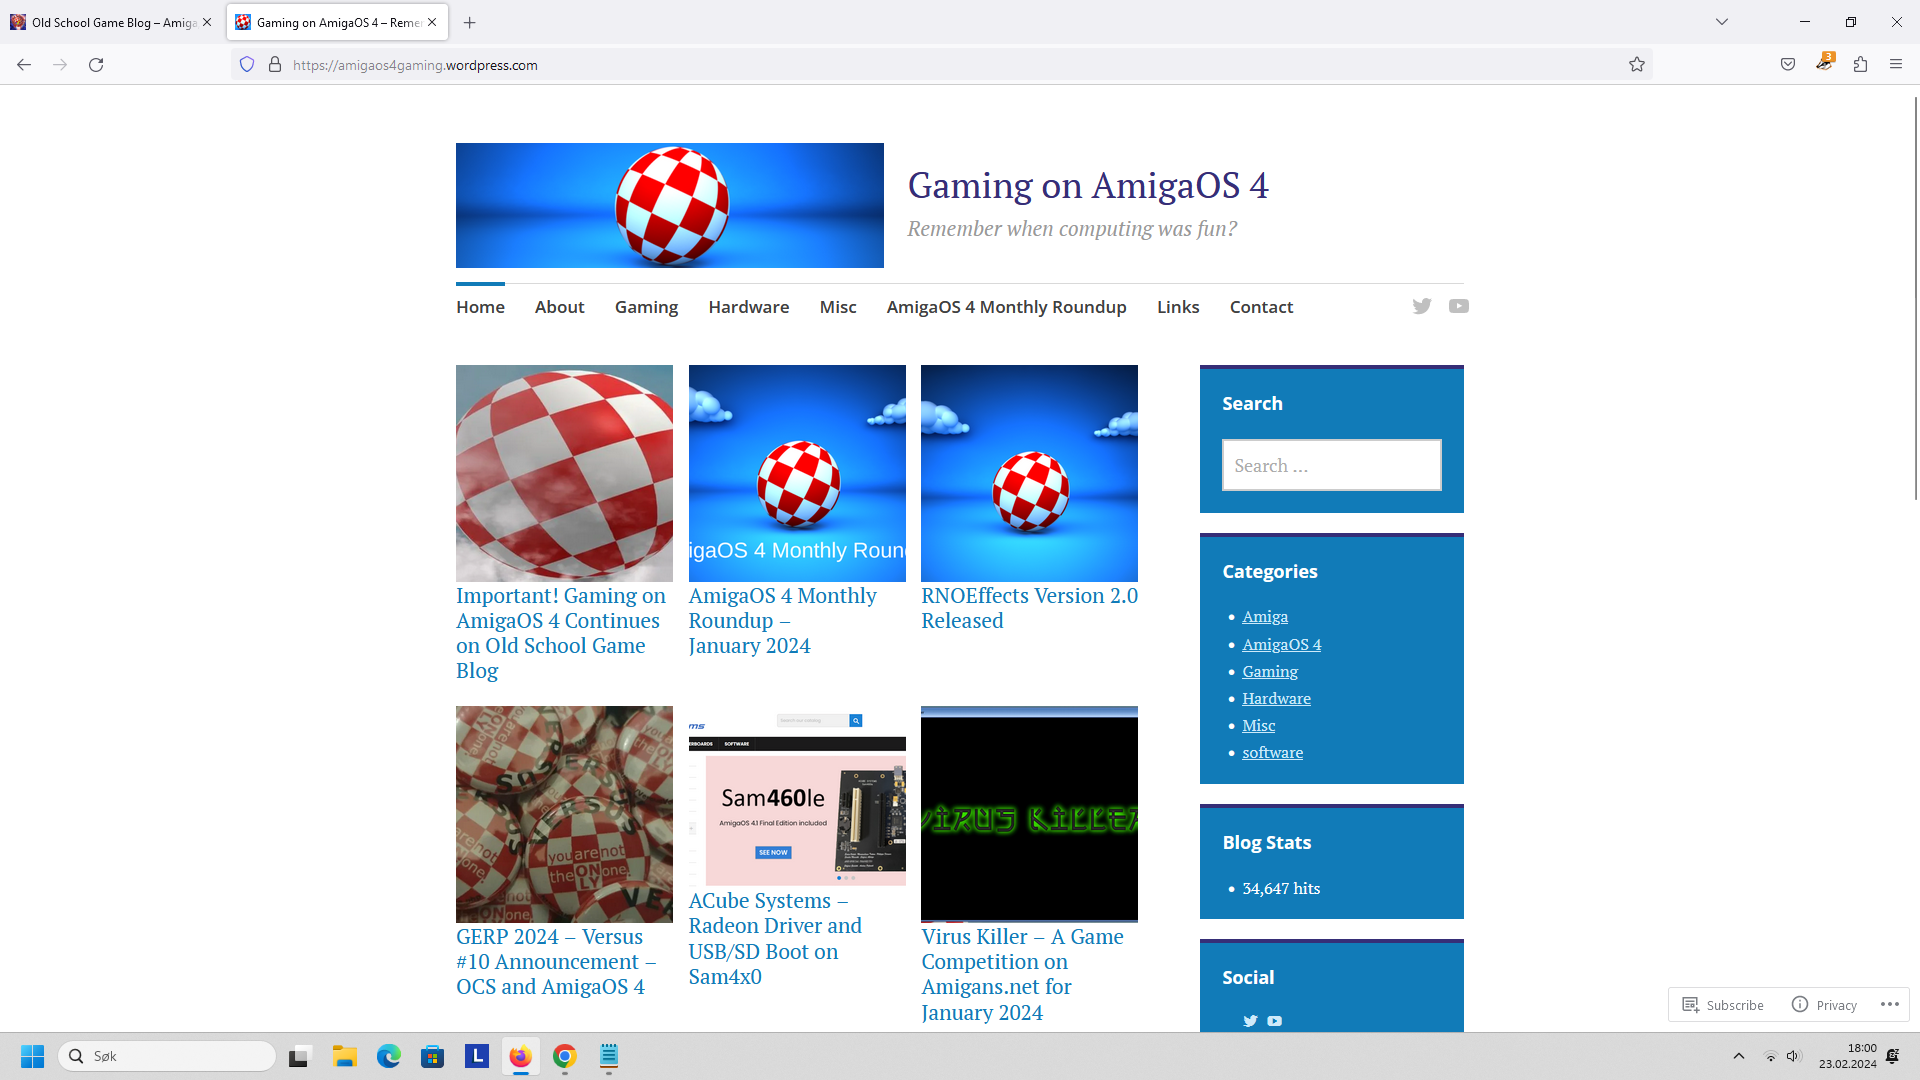Click the sidebar Search input field
This screenshot has height=1080, width=1920.
[1331, 465]
